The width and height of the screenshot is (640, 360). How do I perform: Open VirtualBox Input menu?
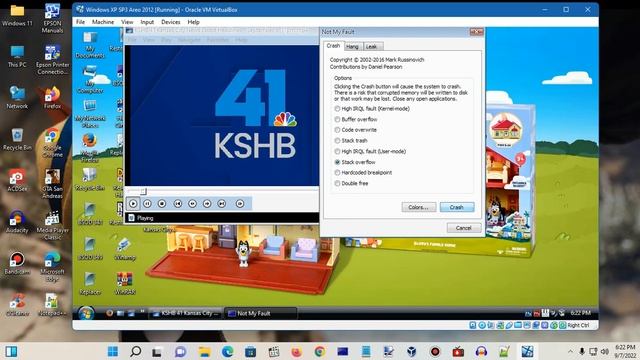point(147,22)
